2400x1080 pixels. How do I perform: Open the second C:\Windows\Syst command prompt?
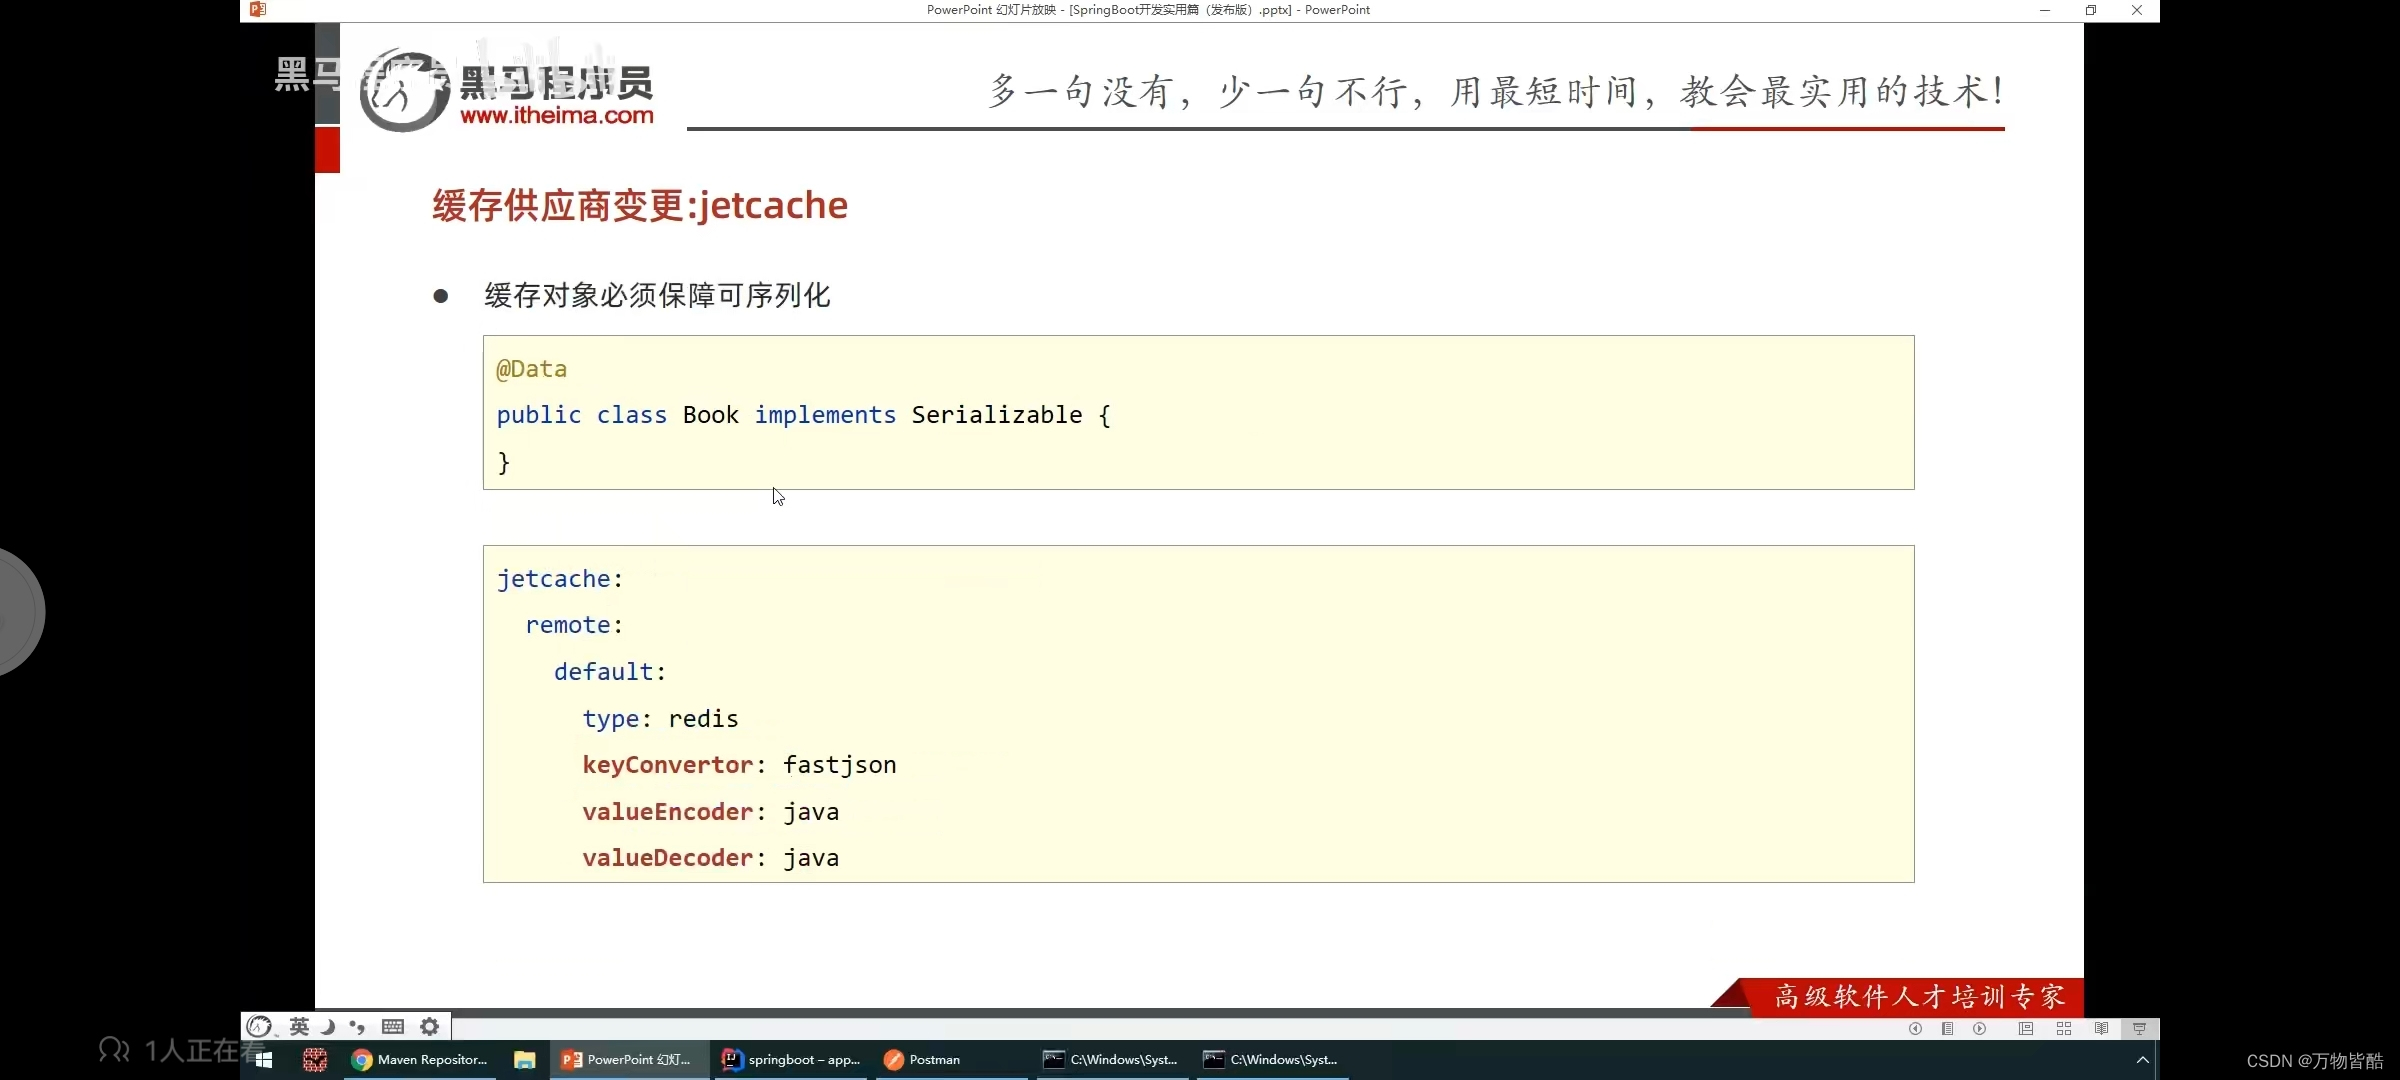[x=1270, y=1060]
